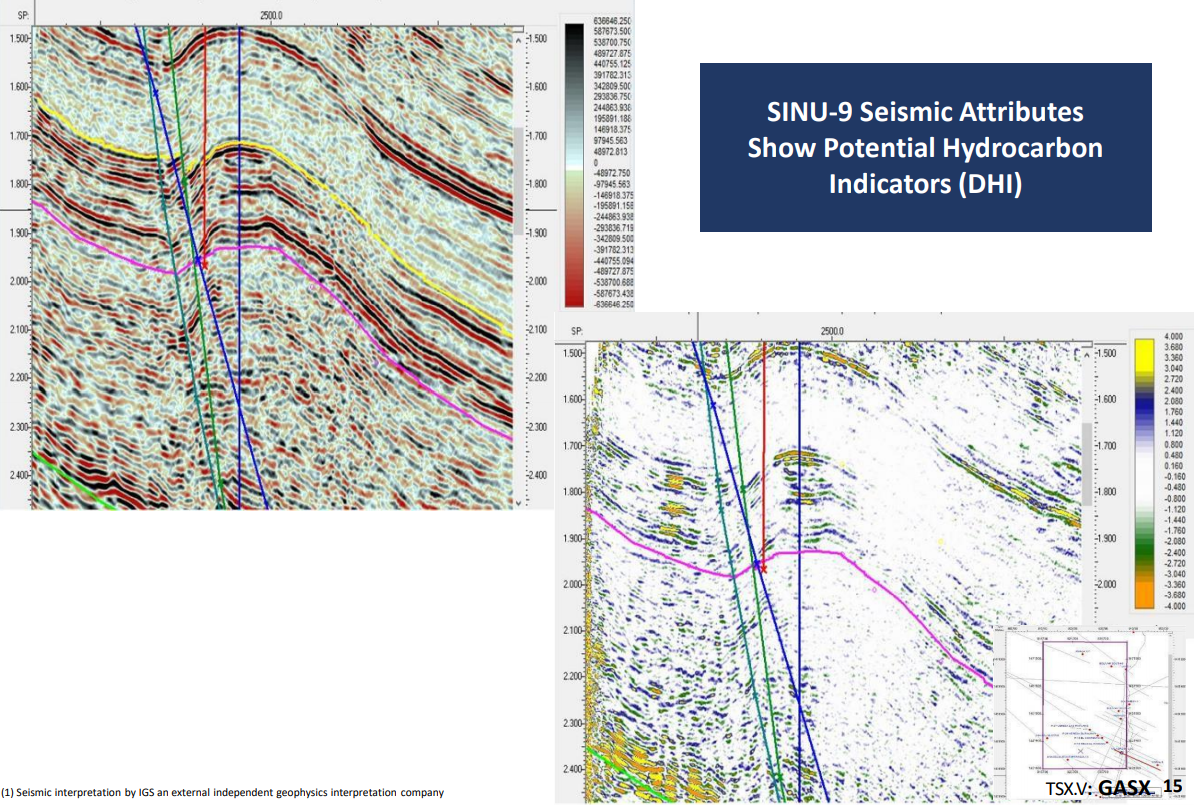Click the scroll-up arrow in the lower seismic attribute panel
This screenshot has width=1194, height=807.
coord(1087,356)
